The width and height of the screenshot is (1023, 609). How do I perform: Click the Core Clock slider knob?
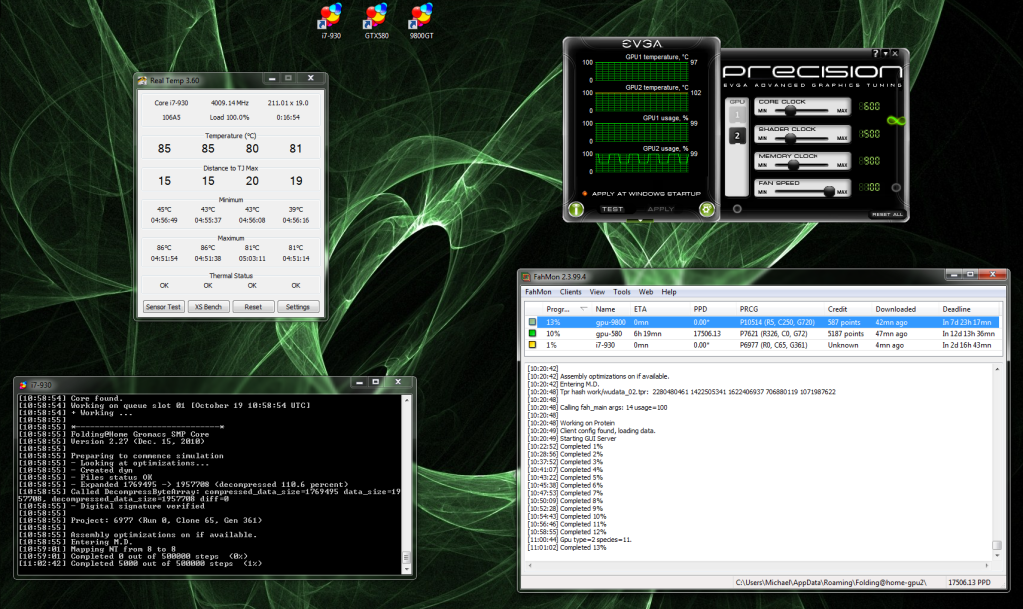[x=790, y=110]
